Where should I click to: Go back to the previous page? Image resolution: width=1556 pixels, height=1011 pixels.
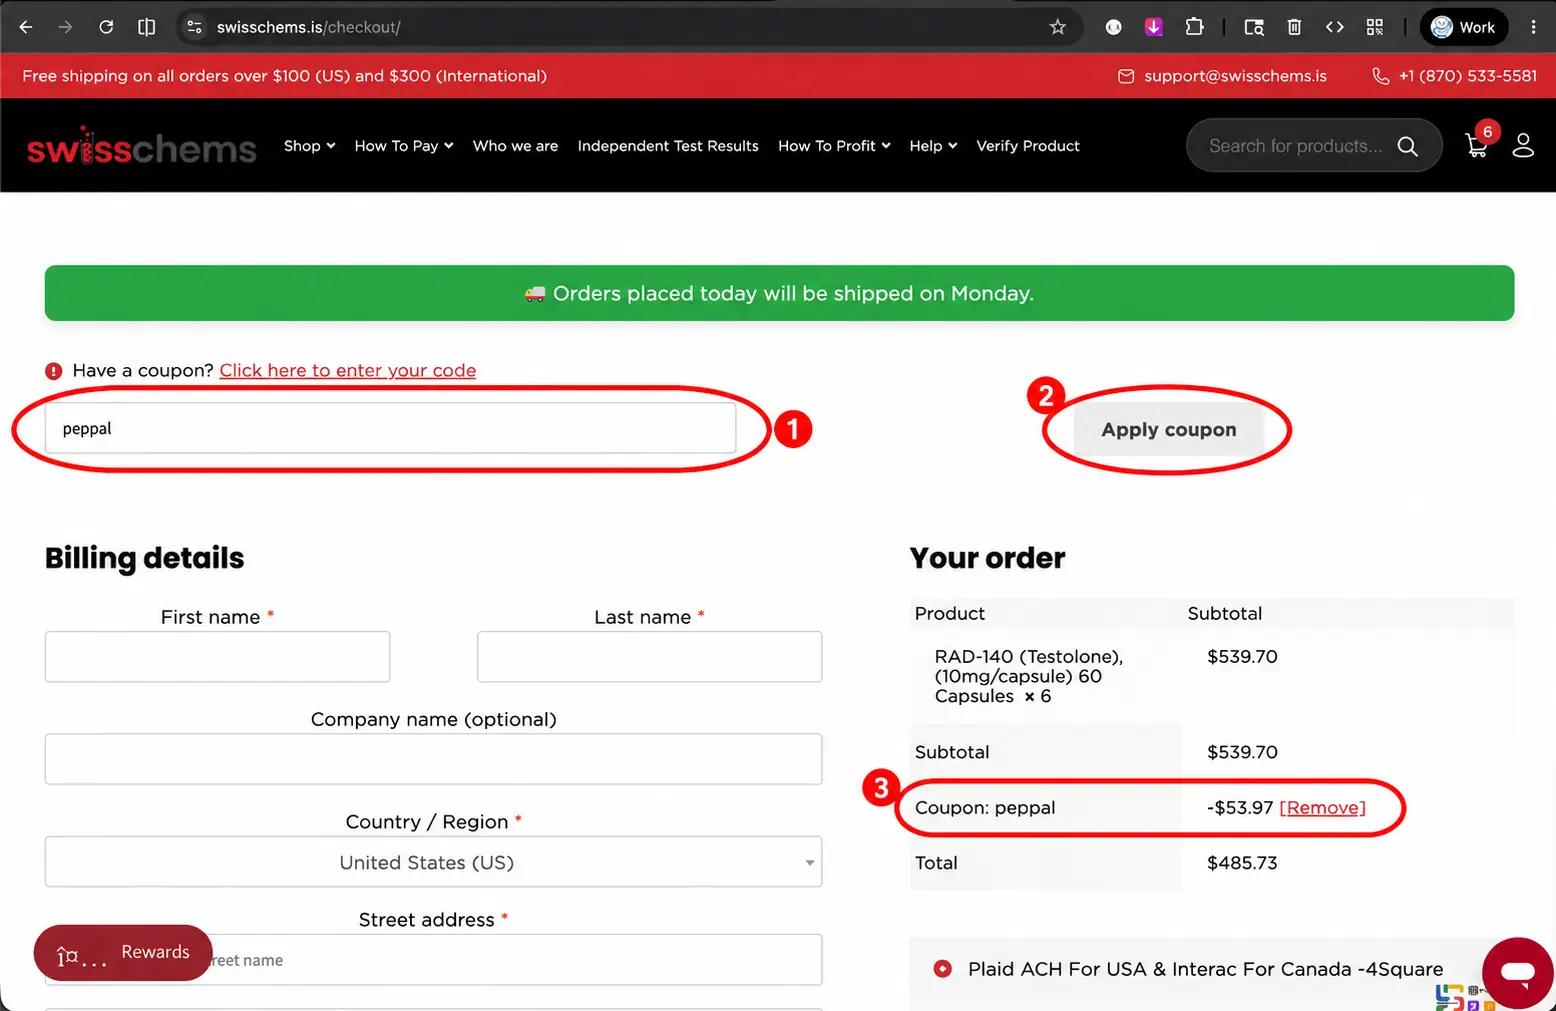(x=26, y=27)
